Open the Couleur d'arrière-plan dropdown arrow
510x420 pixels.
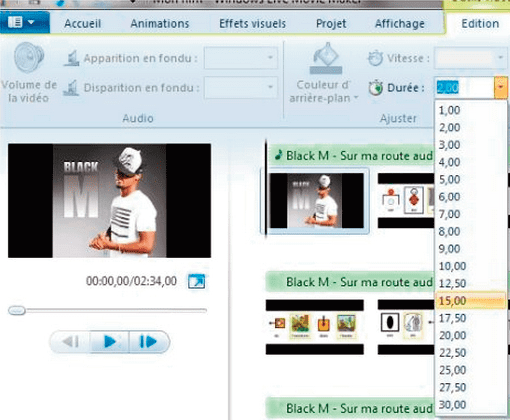tap(356, 98)
